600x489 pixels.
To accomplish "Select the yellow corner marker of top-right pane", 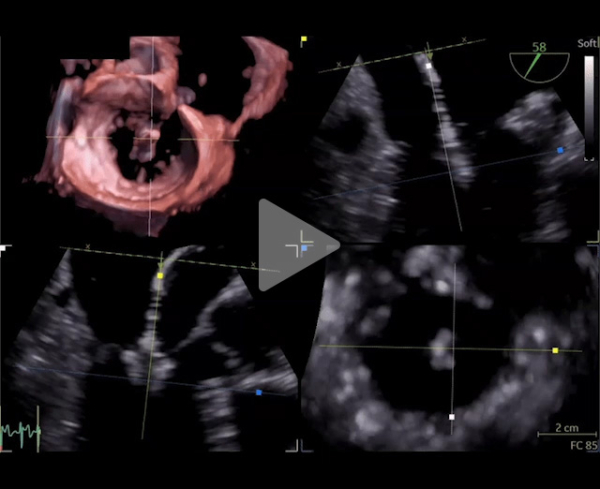I will pos(304,39).
